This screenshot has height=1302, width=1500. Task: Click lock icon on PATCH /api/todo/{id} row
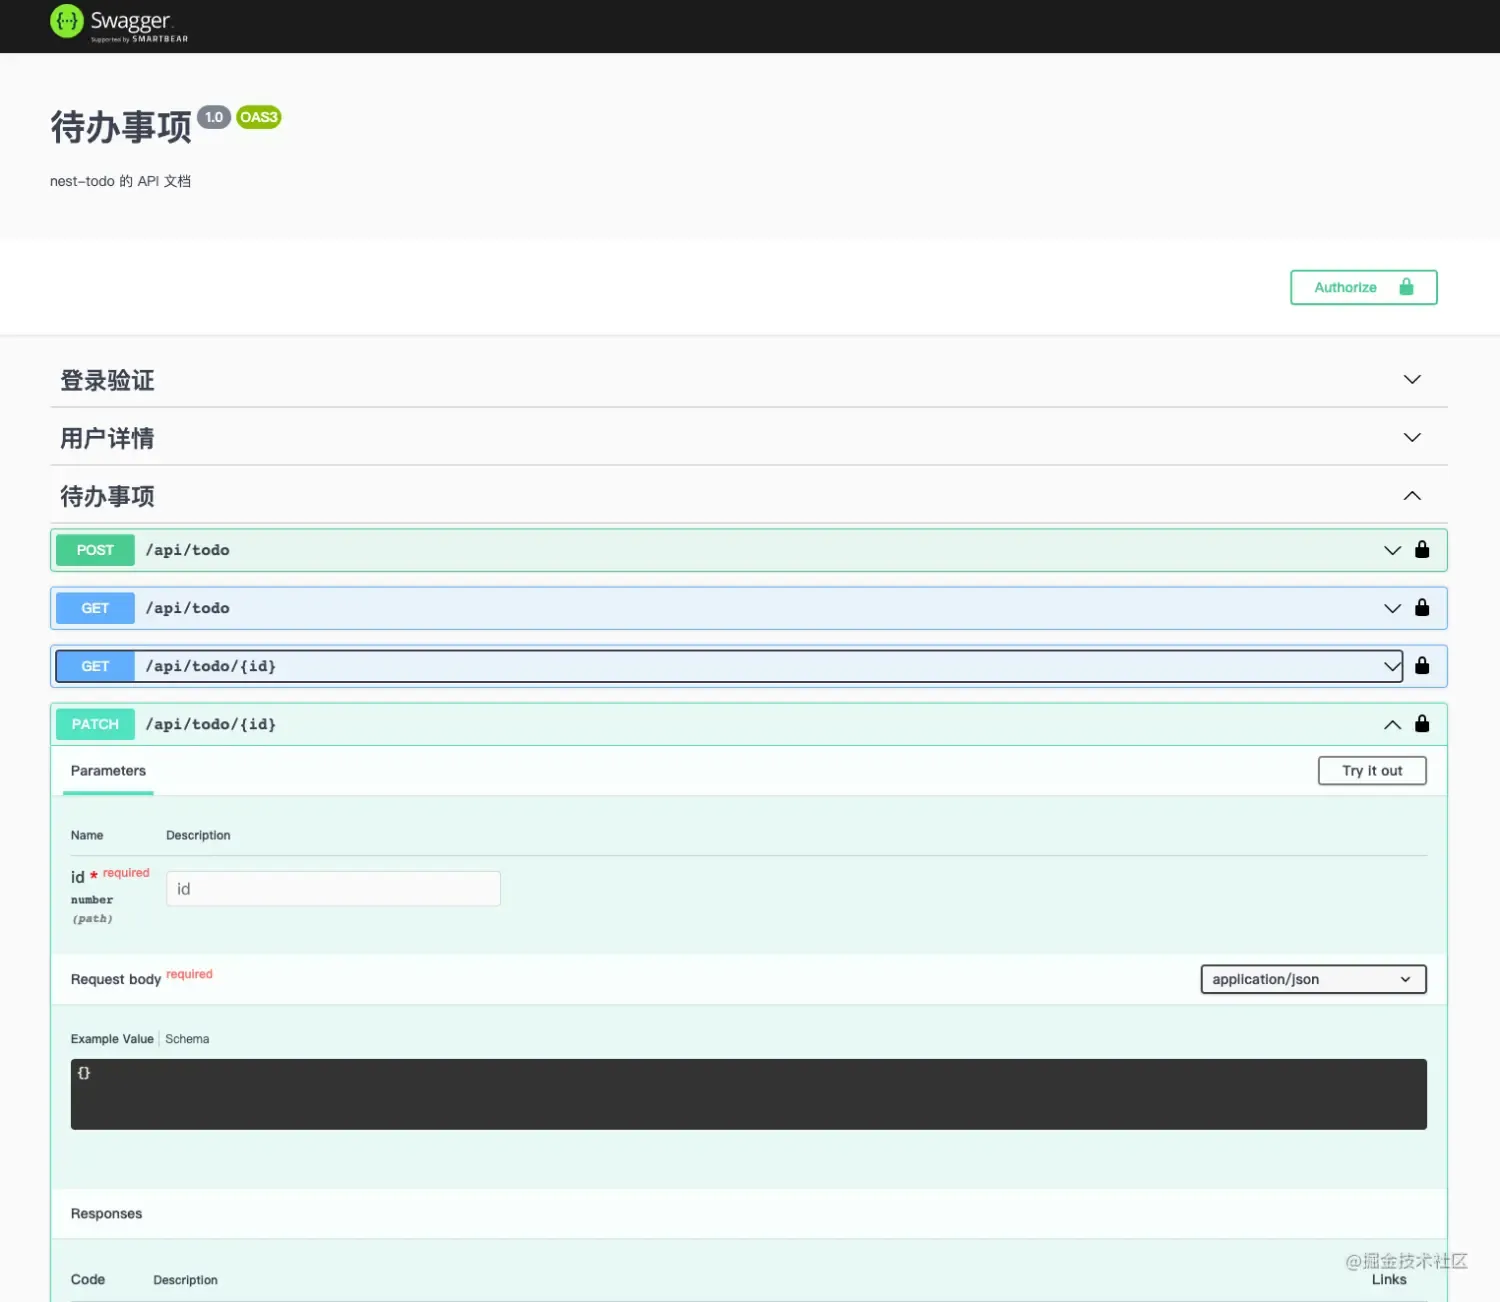click(x=1422, y=724)
